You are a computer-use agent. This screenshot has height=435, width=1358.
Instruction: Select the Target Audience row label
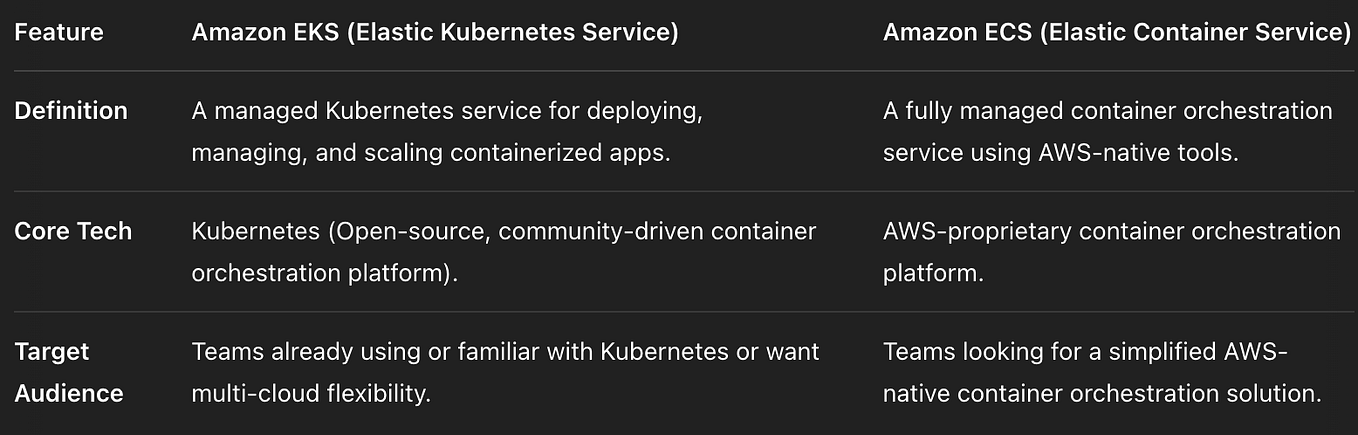[68, 372]
